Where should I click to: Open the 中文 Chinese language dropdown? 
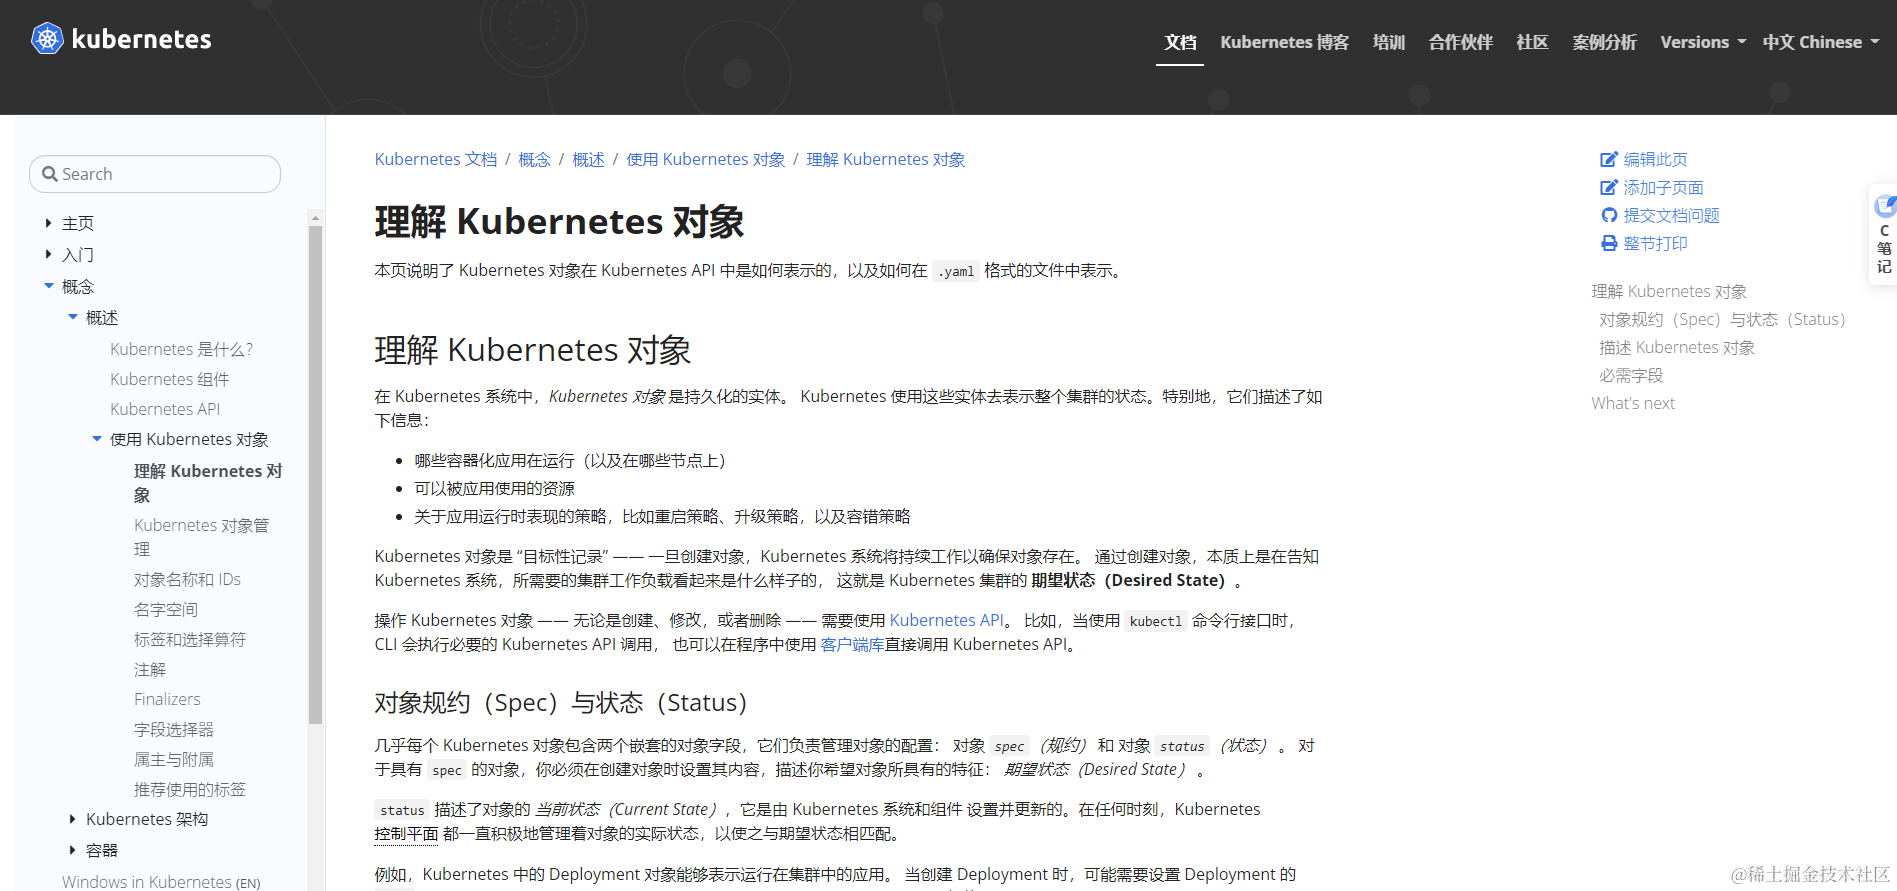coord(1821,42)
